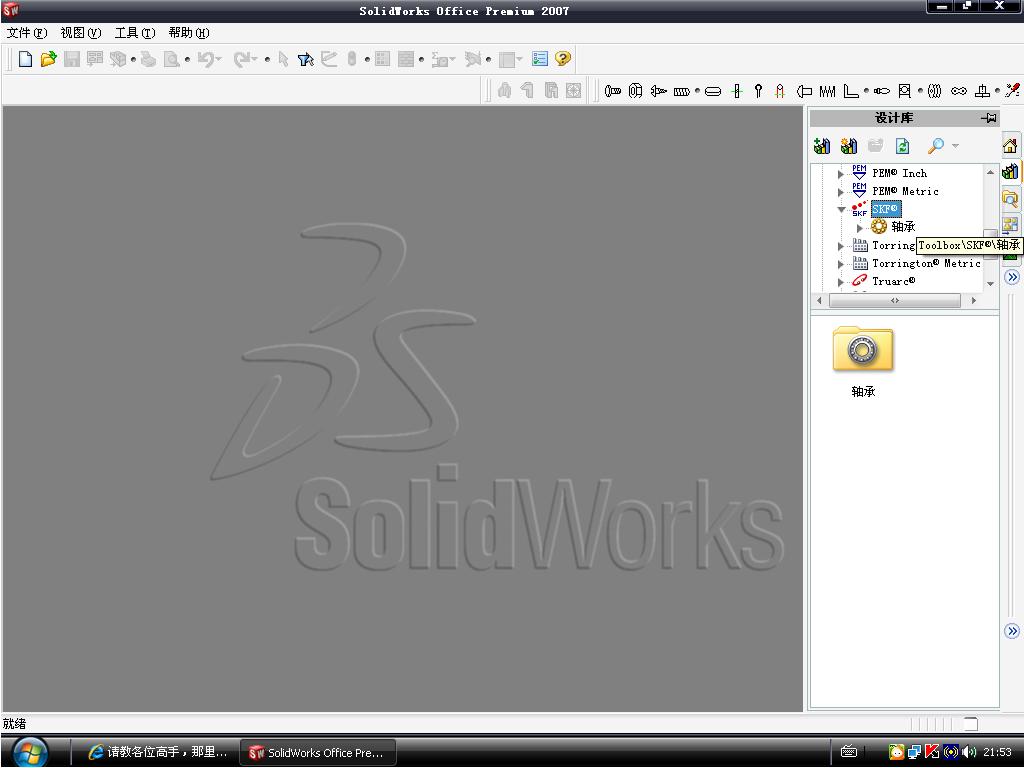Open the 轴承 bearing folder thumbnail
Viewport: 1024px width, 768px height.
[863, 349]
